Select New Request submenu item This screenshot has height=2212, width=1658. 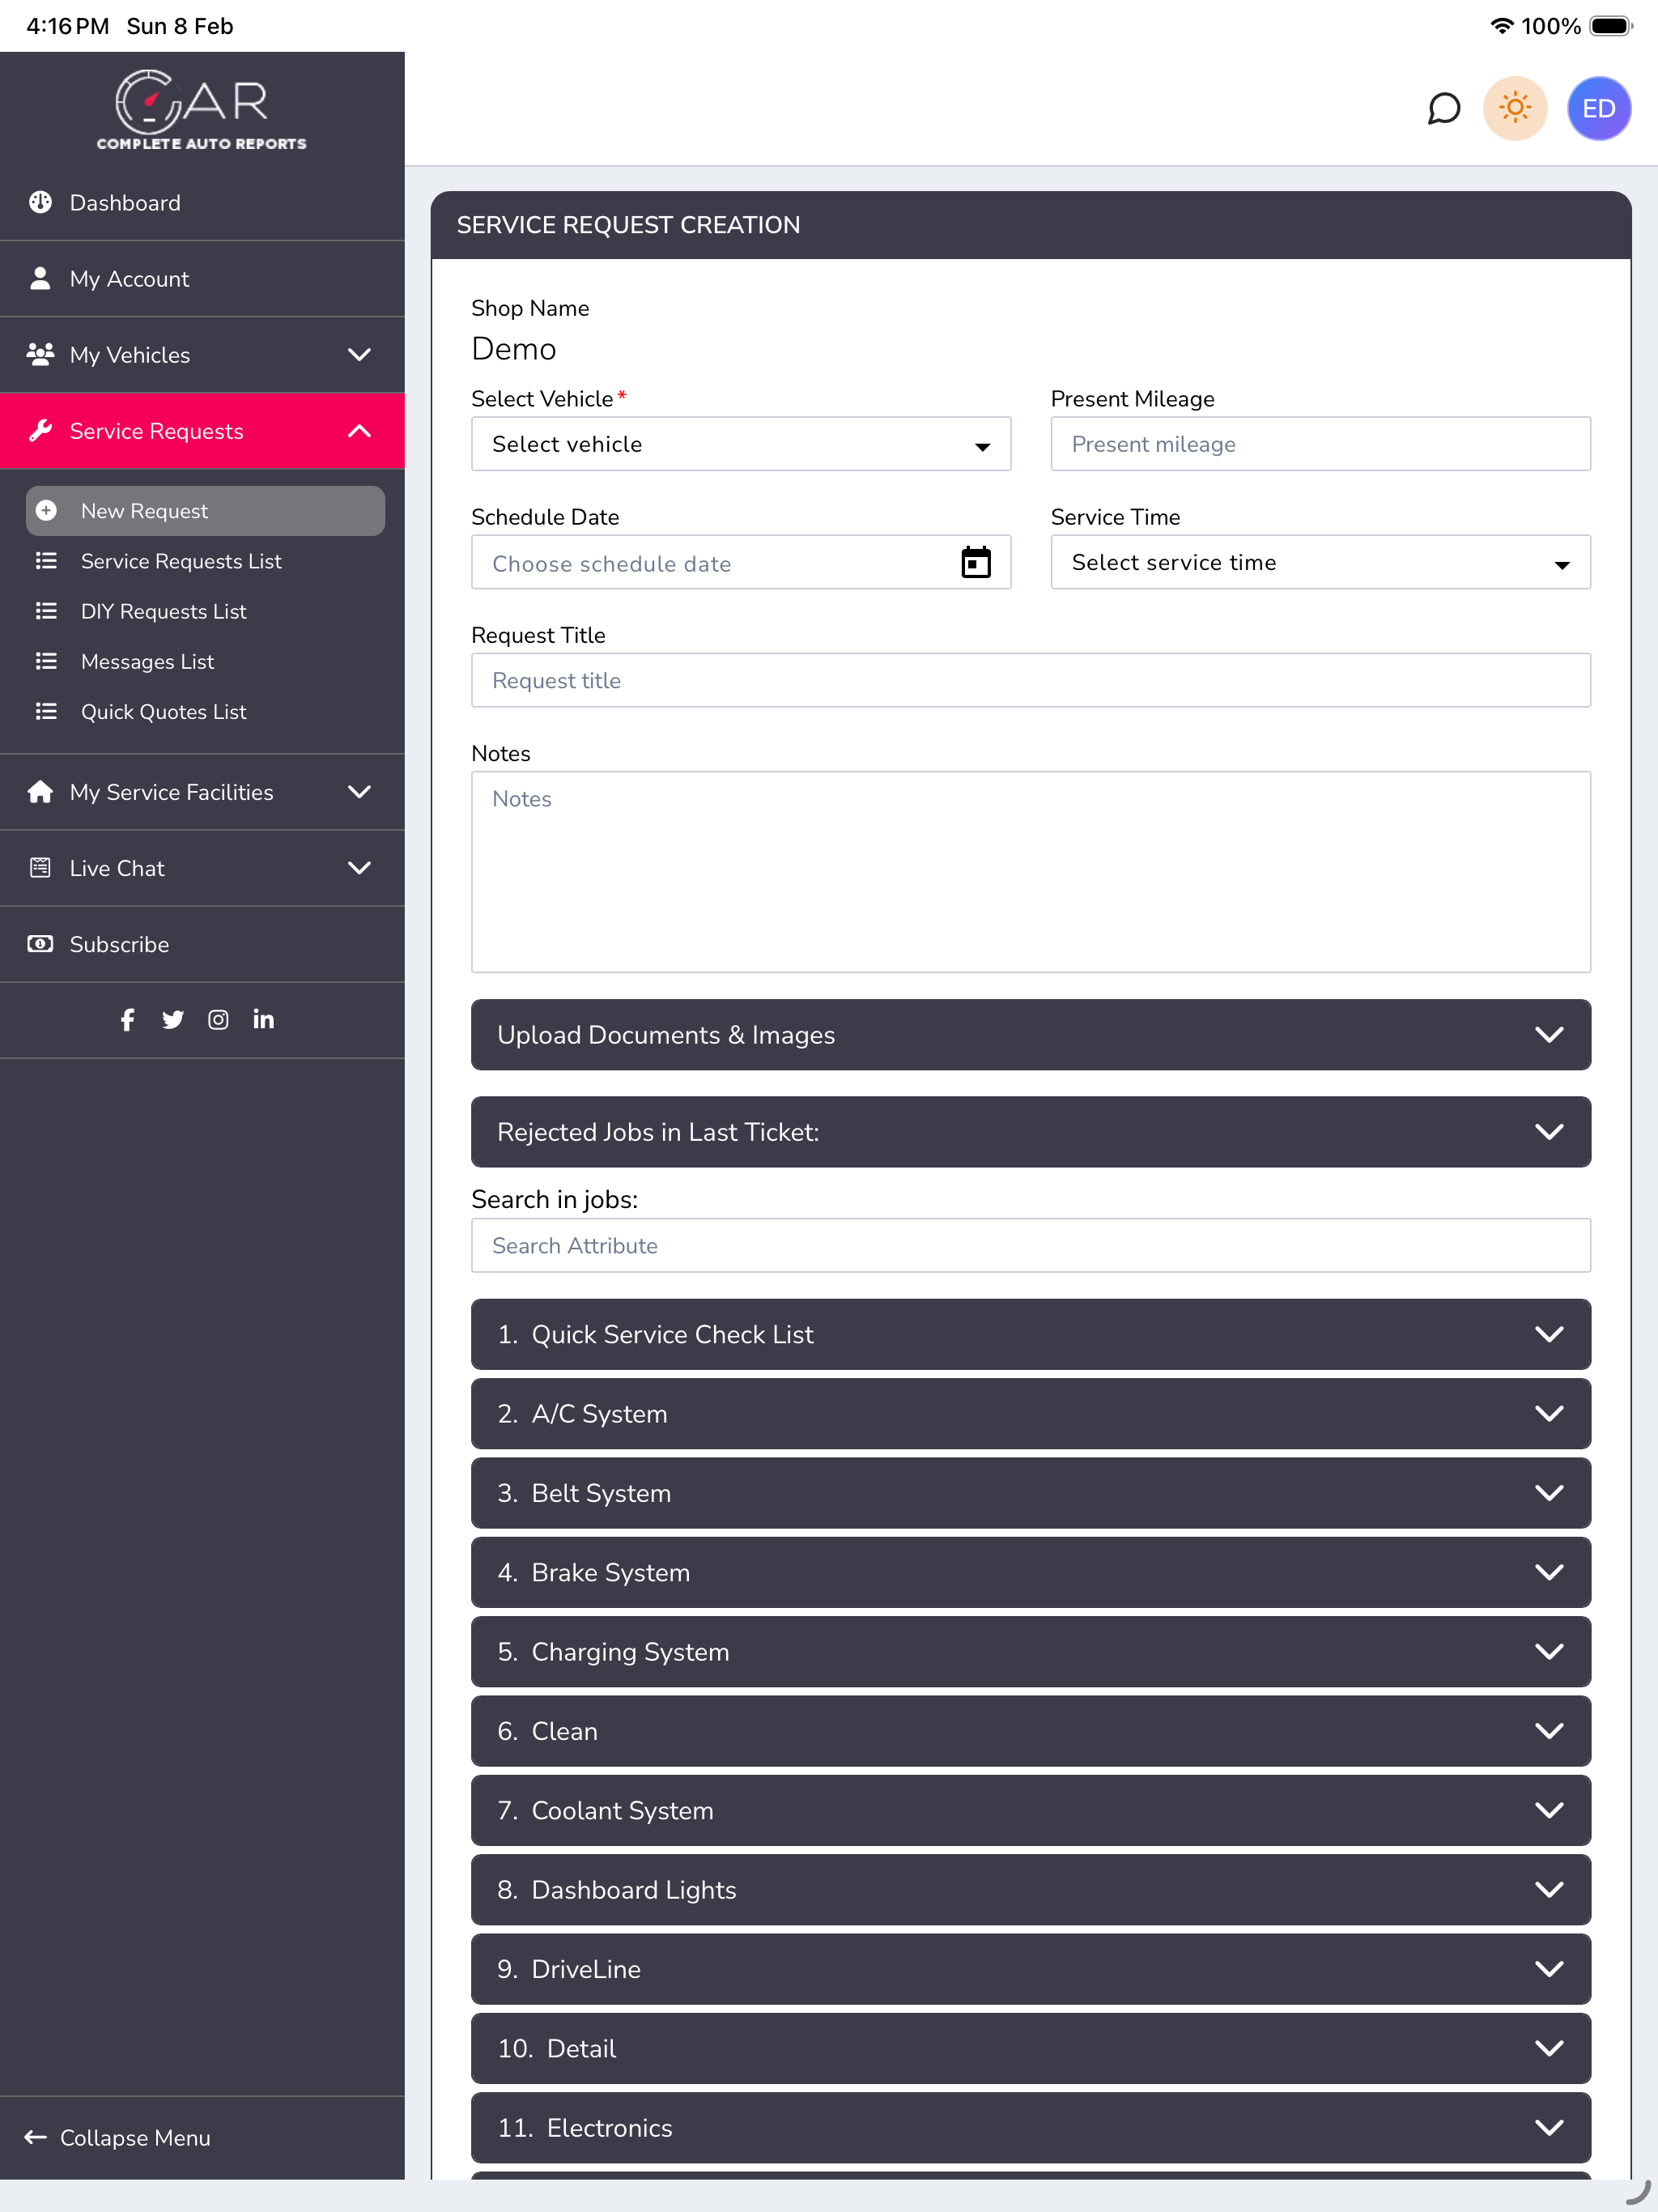click(205, 511)
